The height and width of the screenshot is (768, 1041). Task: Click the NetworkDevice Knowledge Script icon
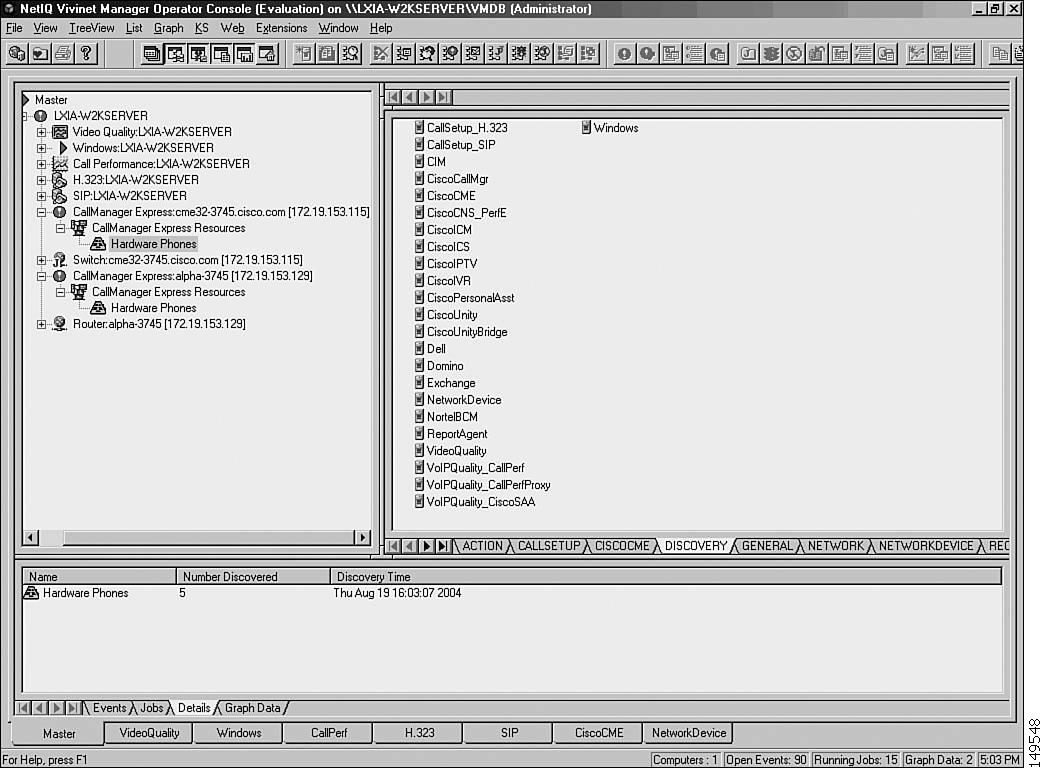(419, 400)
